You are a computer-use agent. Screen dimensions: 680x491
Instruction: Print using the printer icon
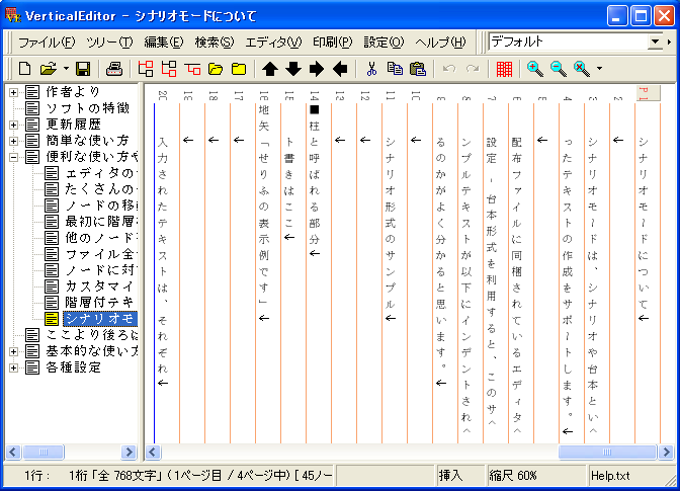[114, 69]
